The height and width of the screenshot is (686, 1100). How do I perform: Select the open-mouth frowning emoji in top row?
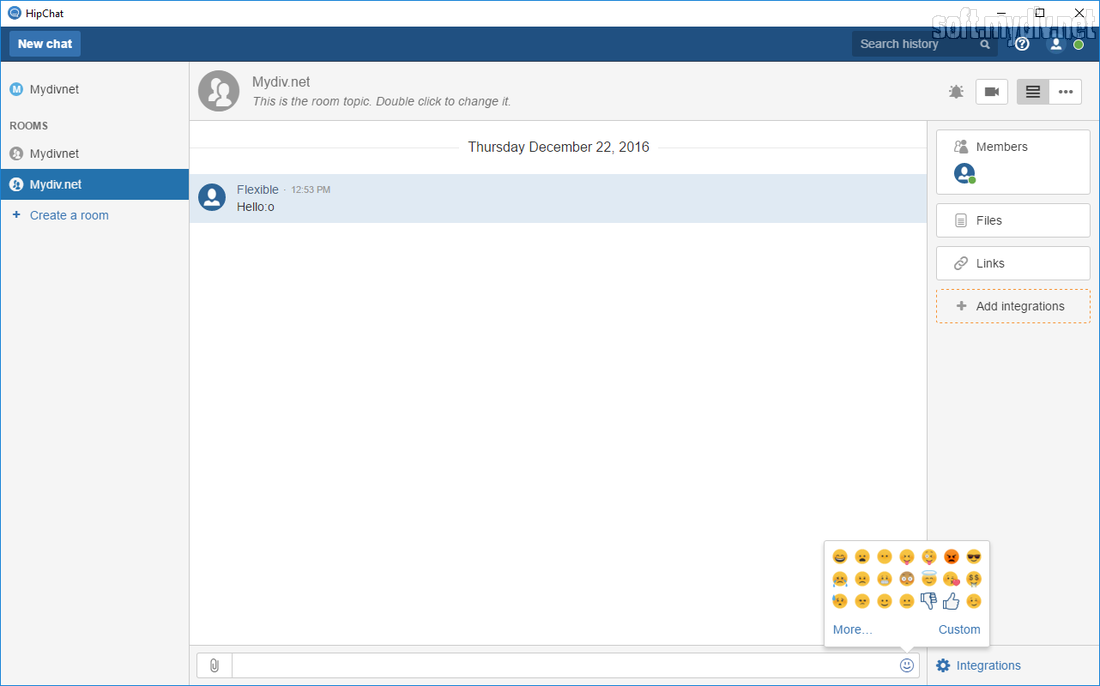pyautogui.click(x=862, y=557)
